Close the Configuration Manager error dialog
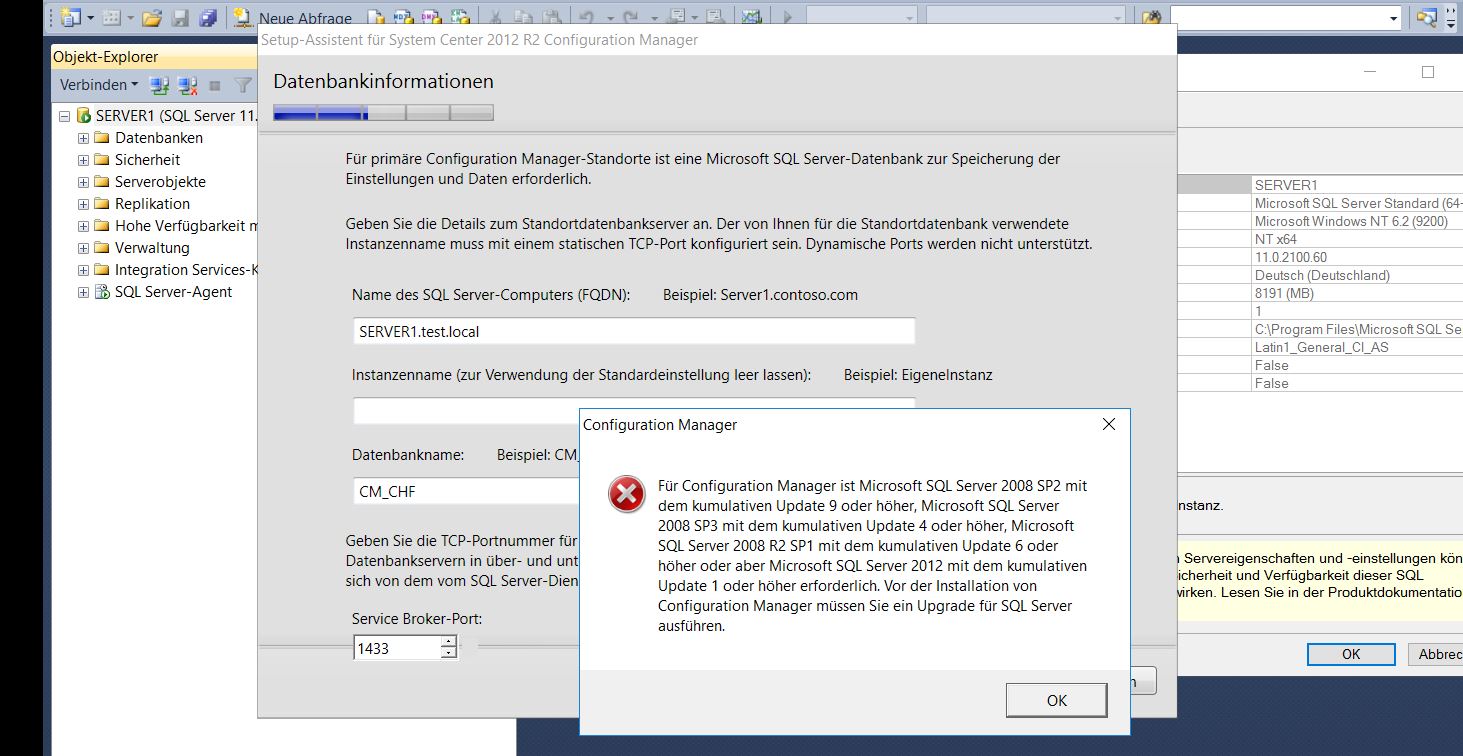Viewport: 1463px width, 756px height. tap(1108, 424)
